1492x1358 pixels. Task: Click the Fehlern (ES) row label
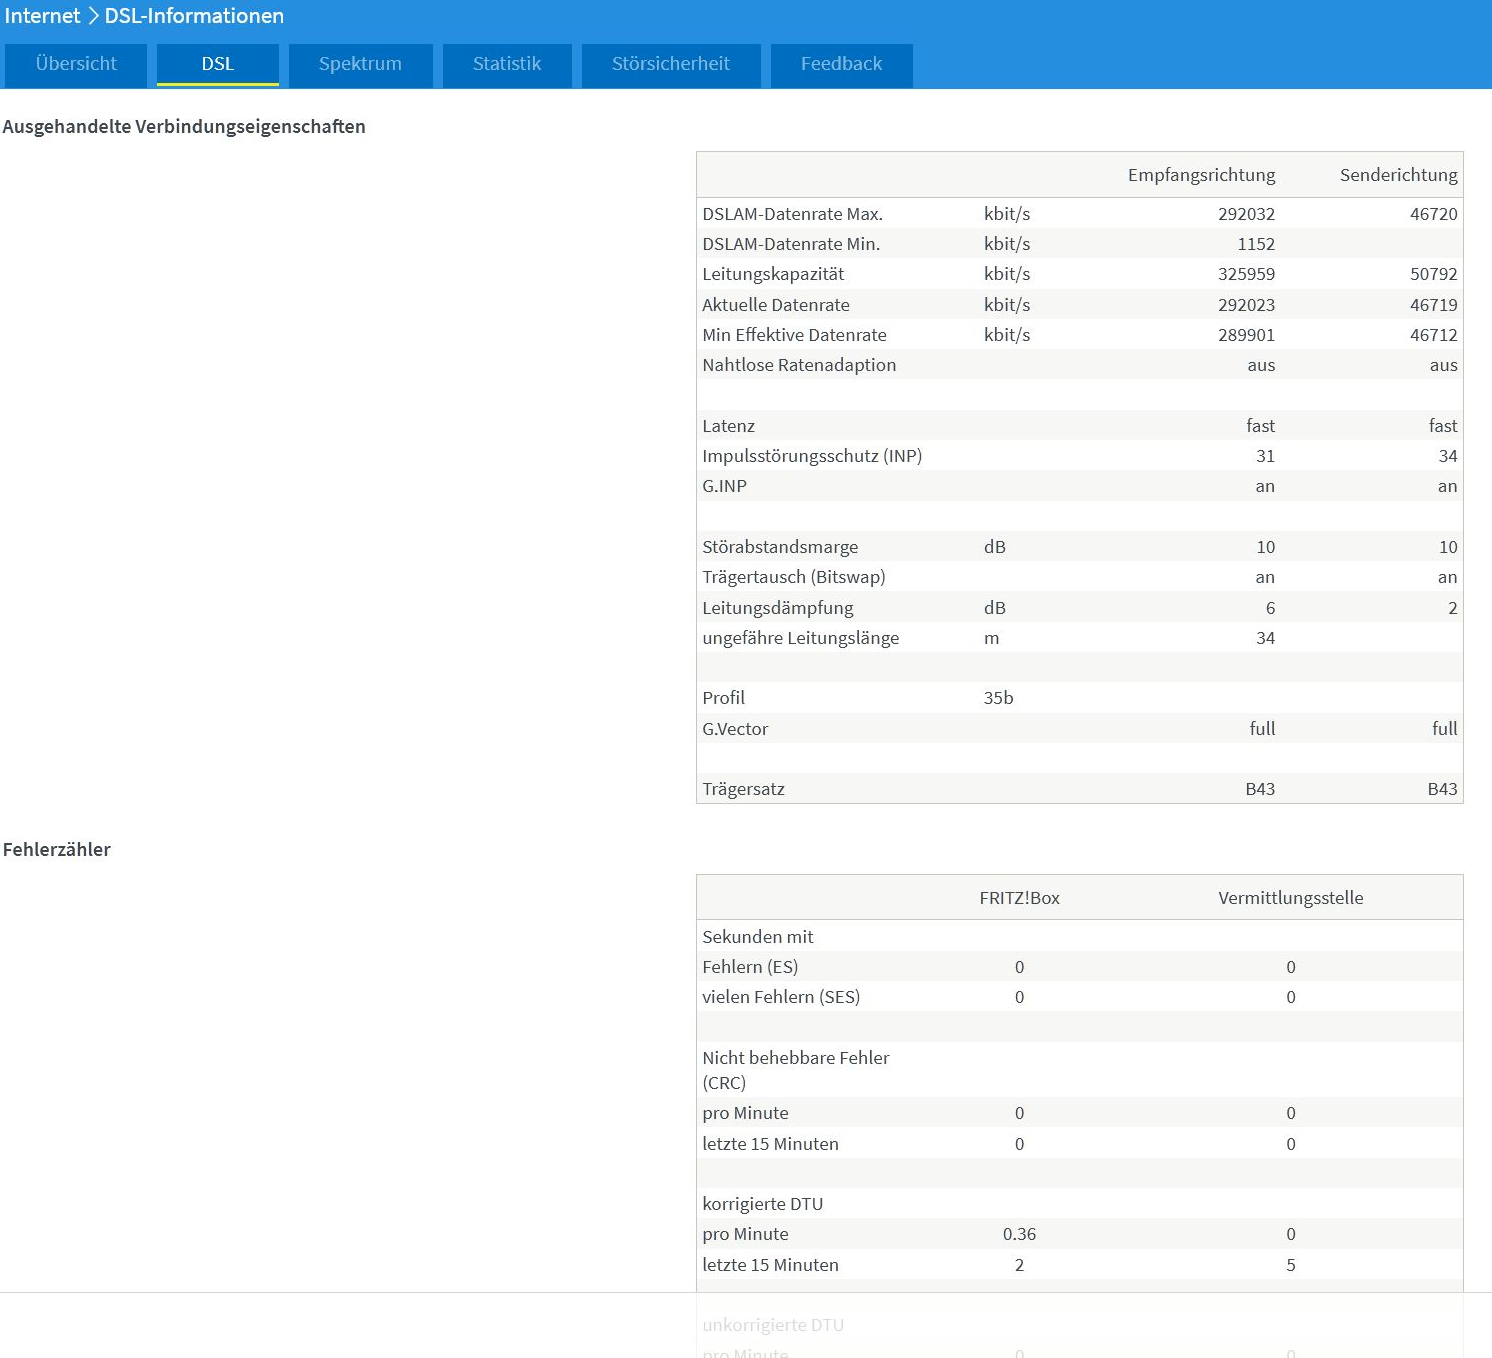pos(750,967)
